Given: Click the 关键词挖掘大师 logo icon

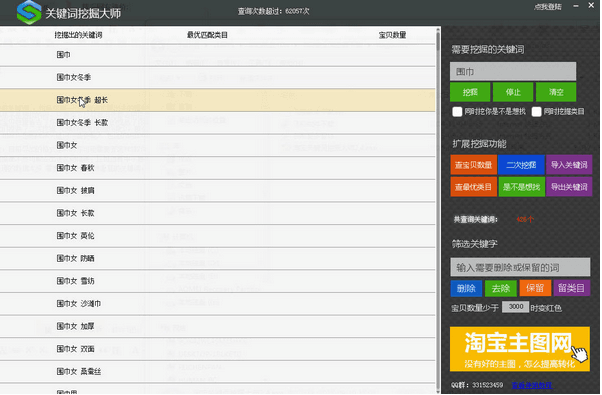Looking at the screenshot, I should [29, 12].
